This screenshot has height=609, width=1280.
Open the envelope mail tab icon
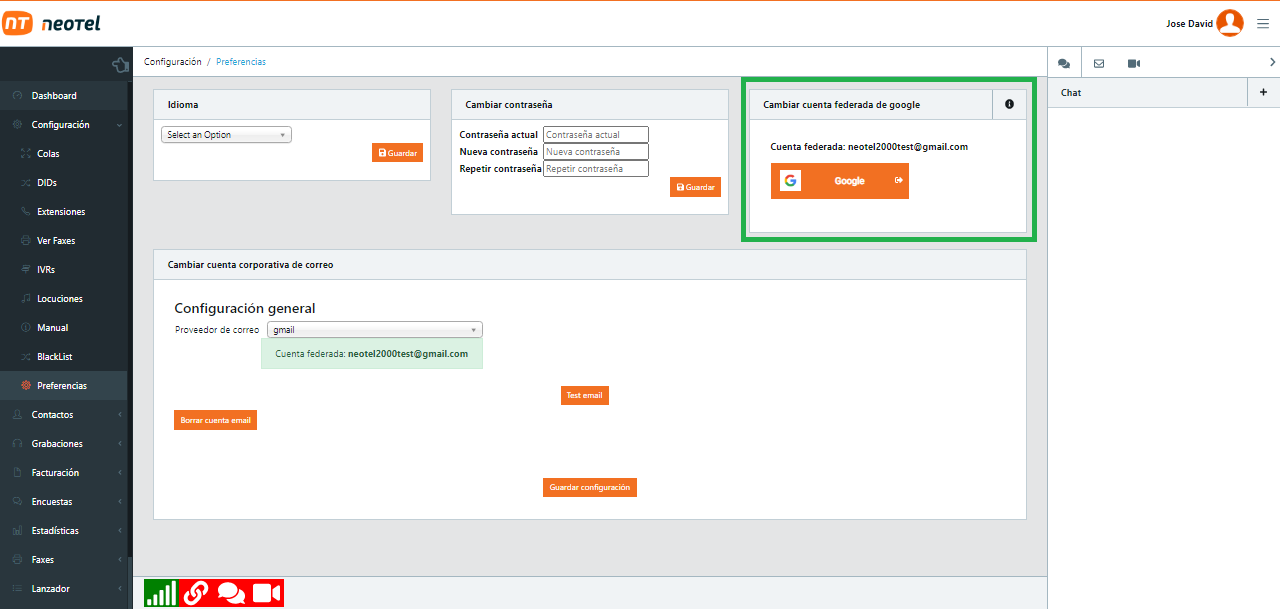[x=1099, y=63]
